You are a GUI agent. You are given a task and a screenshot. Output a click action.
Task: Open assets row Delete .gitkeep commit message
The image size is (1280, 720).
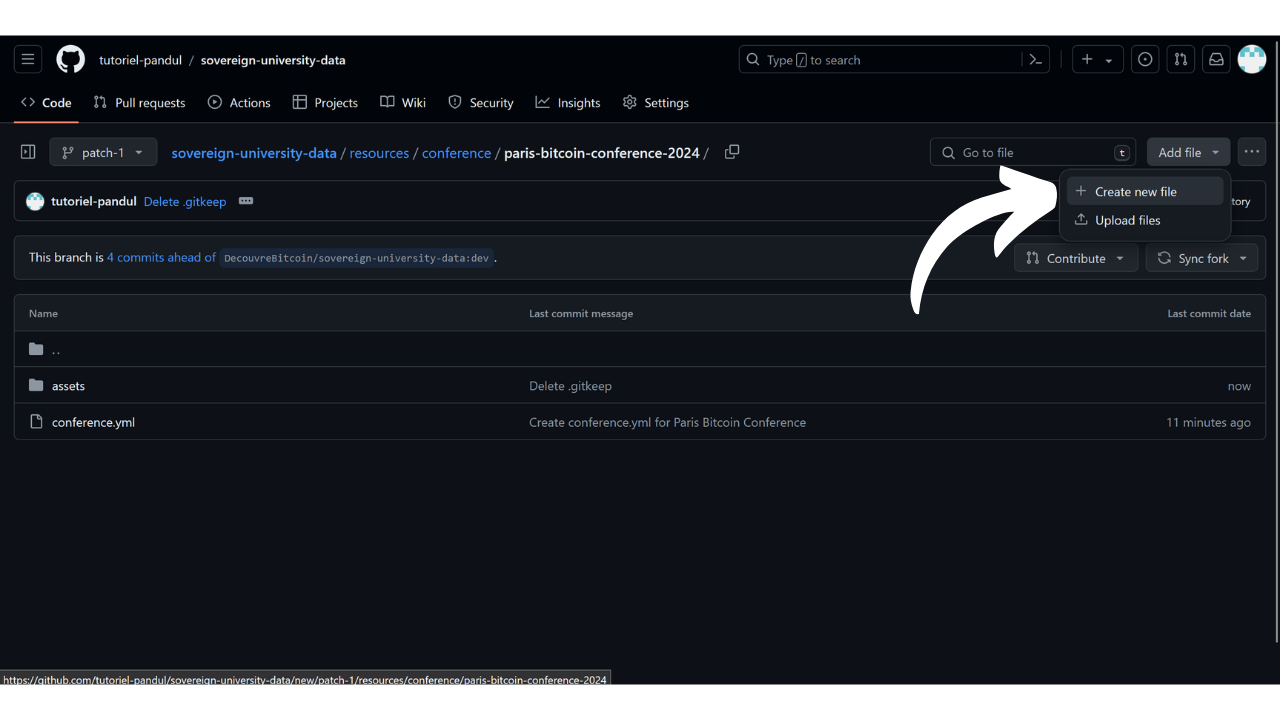(x=570, y=386)
